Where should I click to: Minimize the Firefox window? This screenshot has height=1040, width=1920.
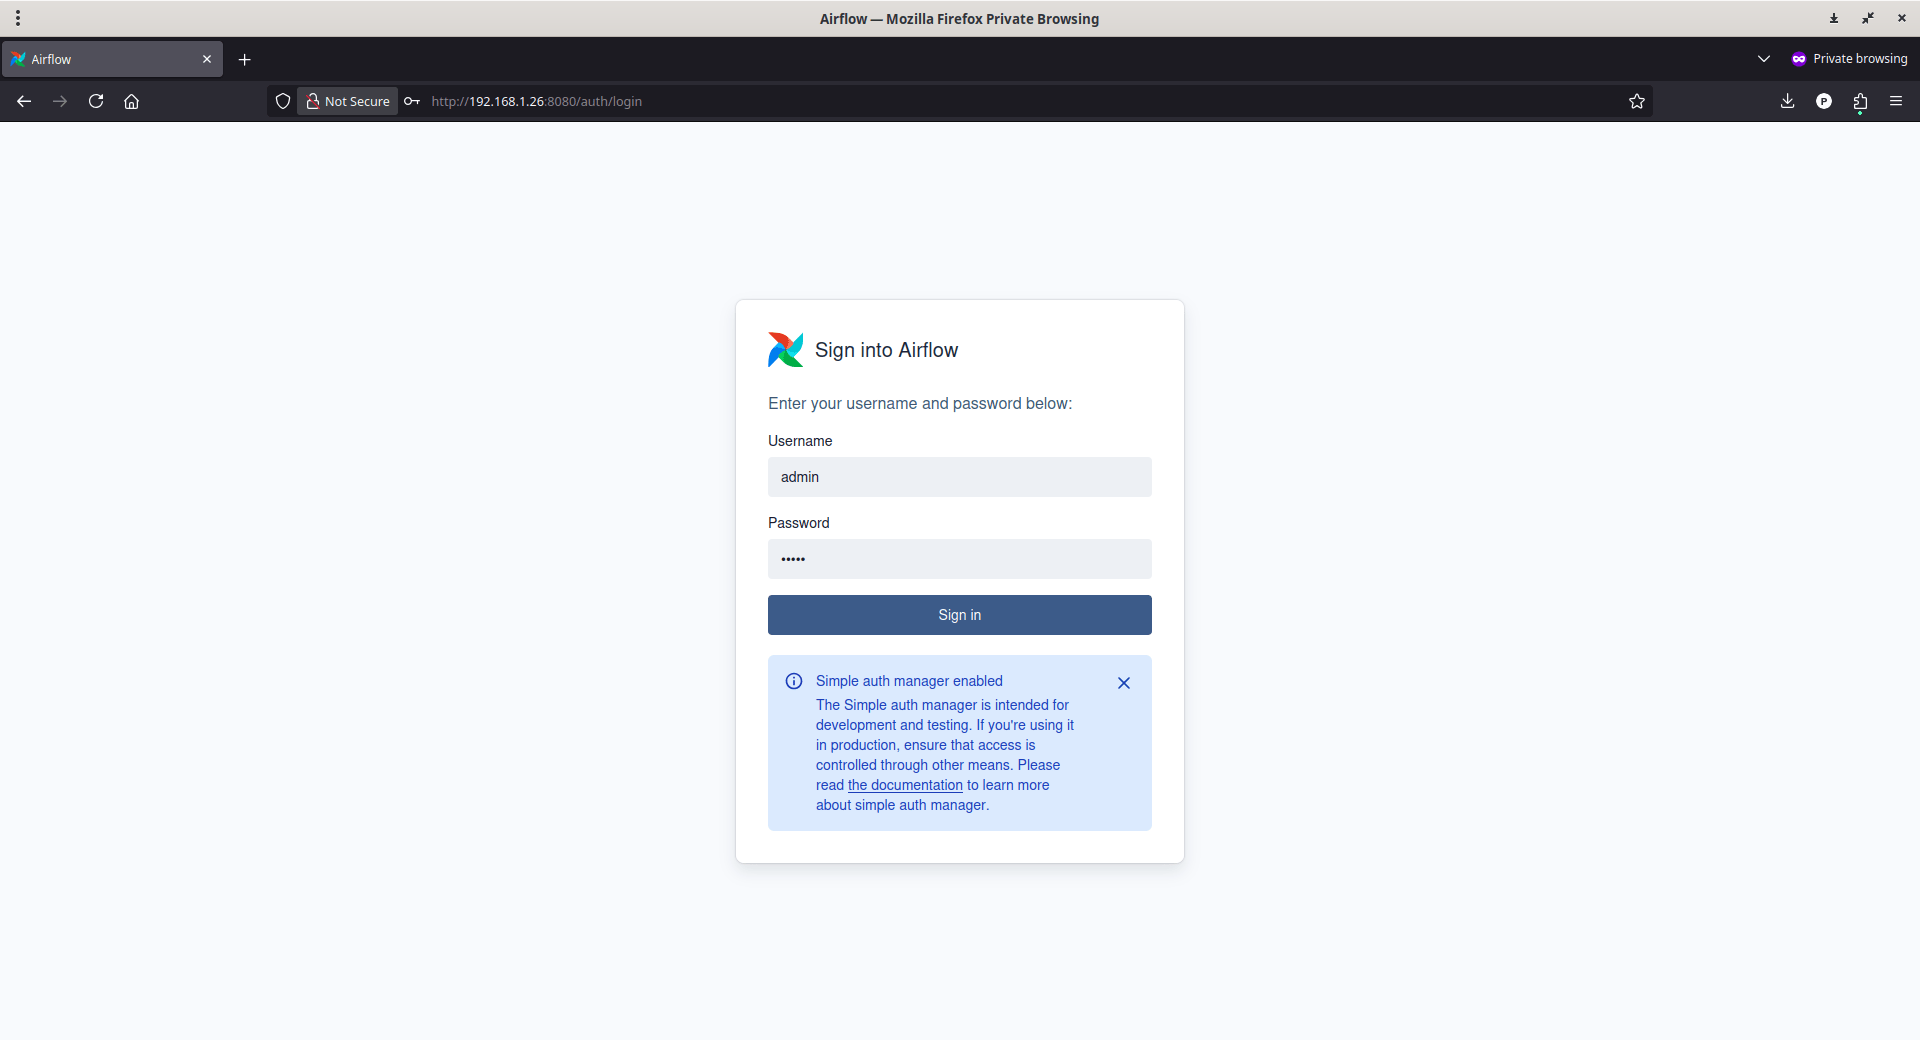tap(1834, 18)
